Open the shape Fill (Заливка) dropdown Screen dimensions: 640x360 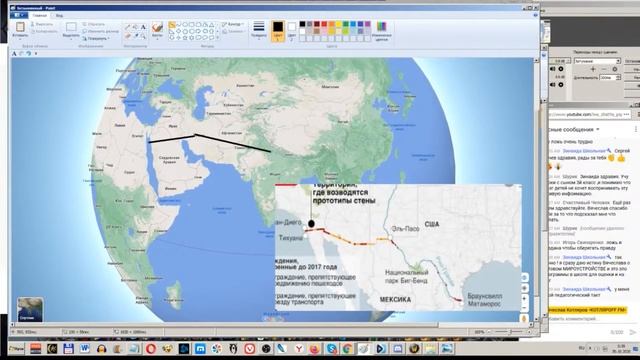[x=234, y=31]
